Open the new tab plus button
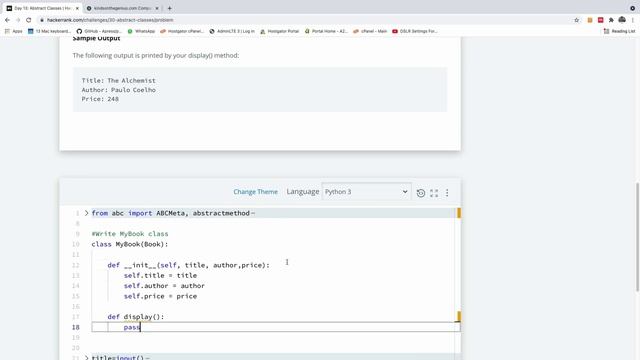Screen dimensions: 640x360 click(x=169, y=8)
